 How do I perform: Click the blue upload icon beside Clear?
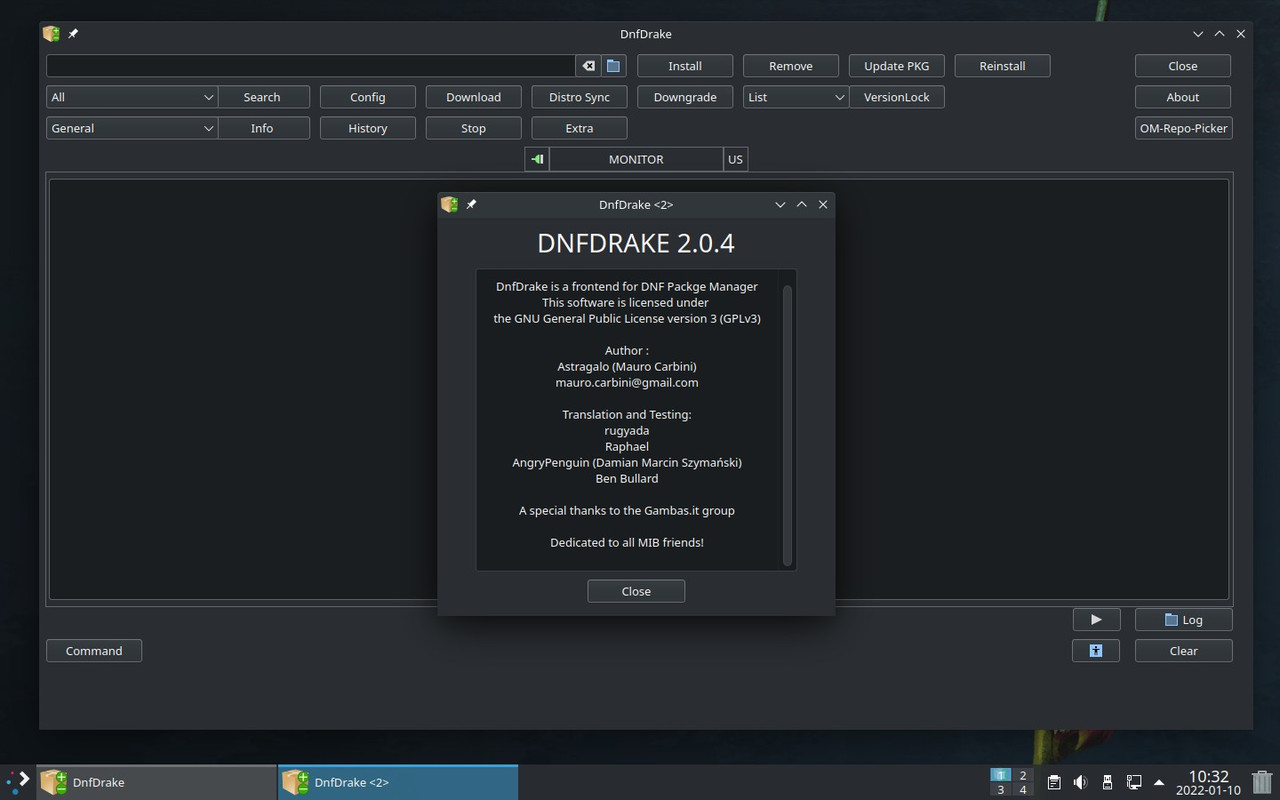point(1096,651)
